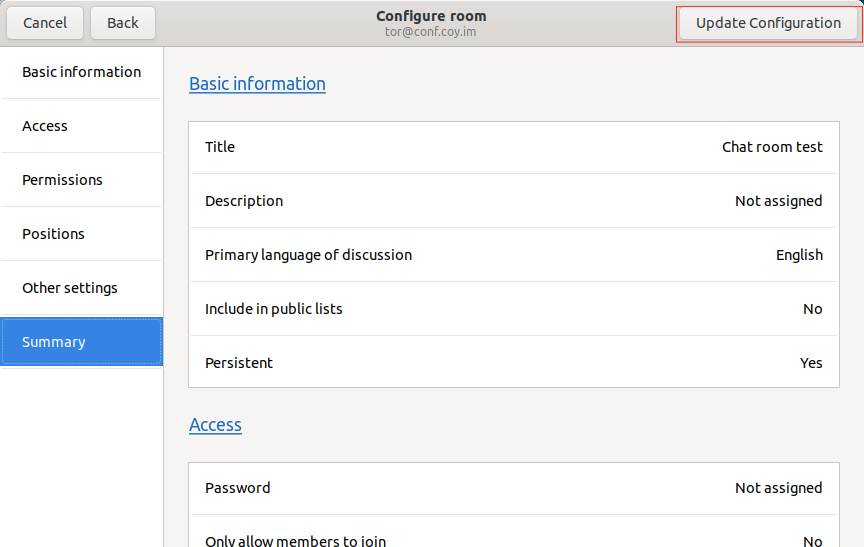Follow the Access heading link
Image resolution: width=864 pixels, height=547 pixels.
(x=215, y=425)
